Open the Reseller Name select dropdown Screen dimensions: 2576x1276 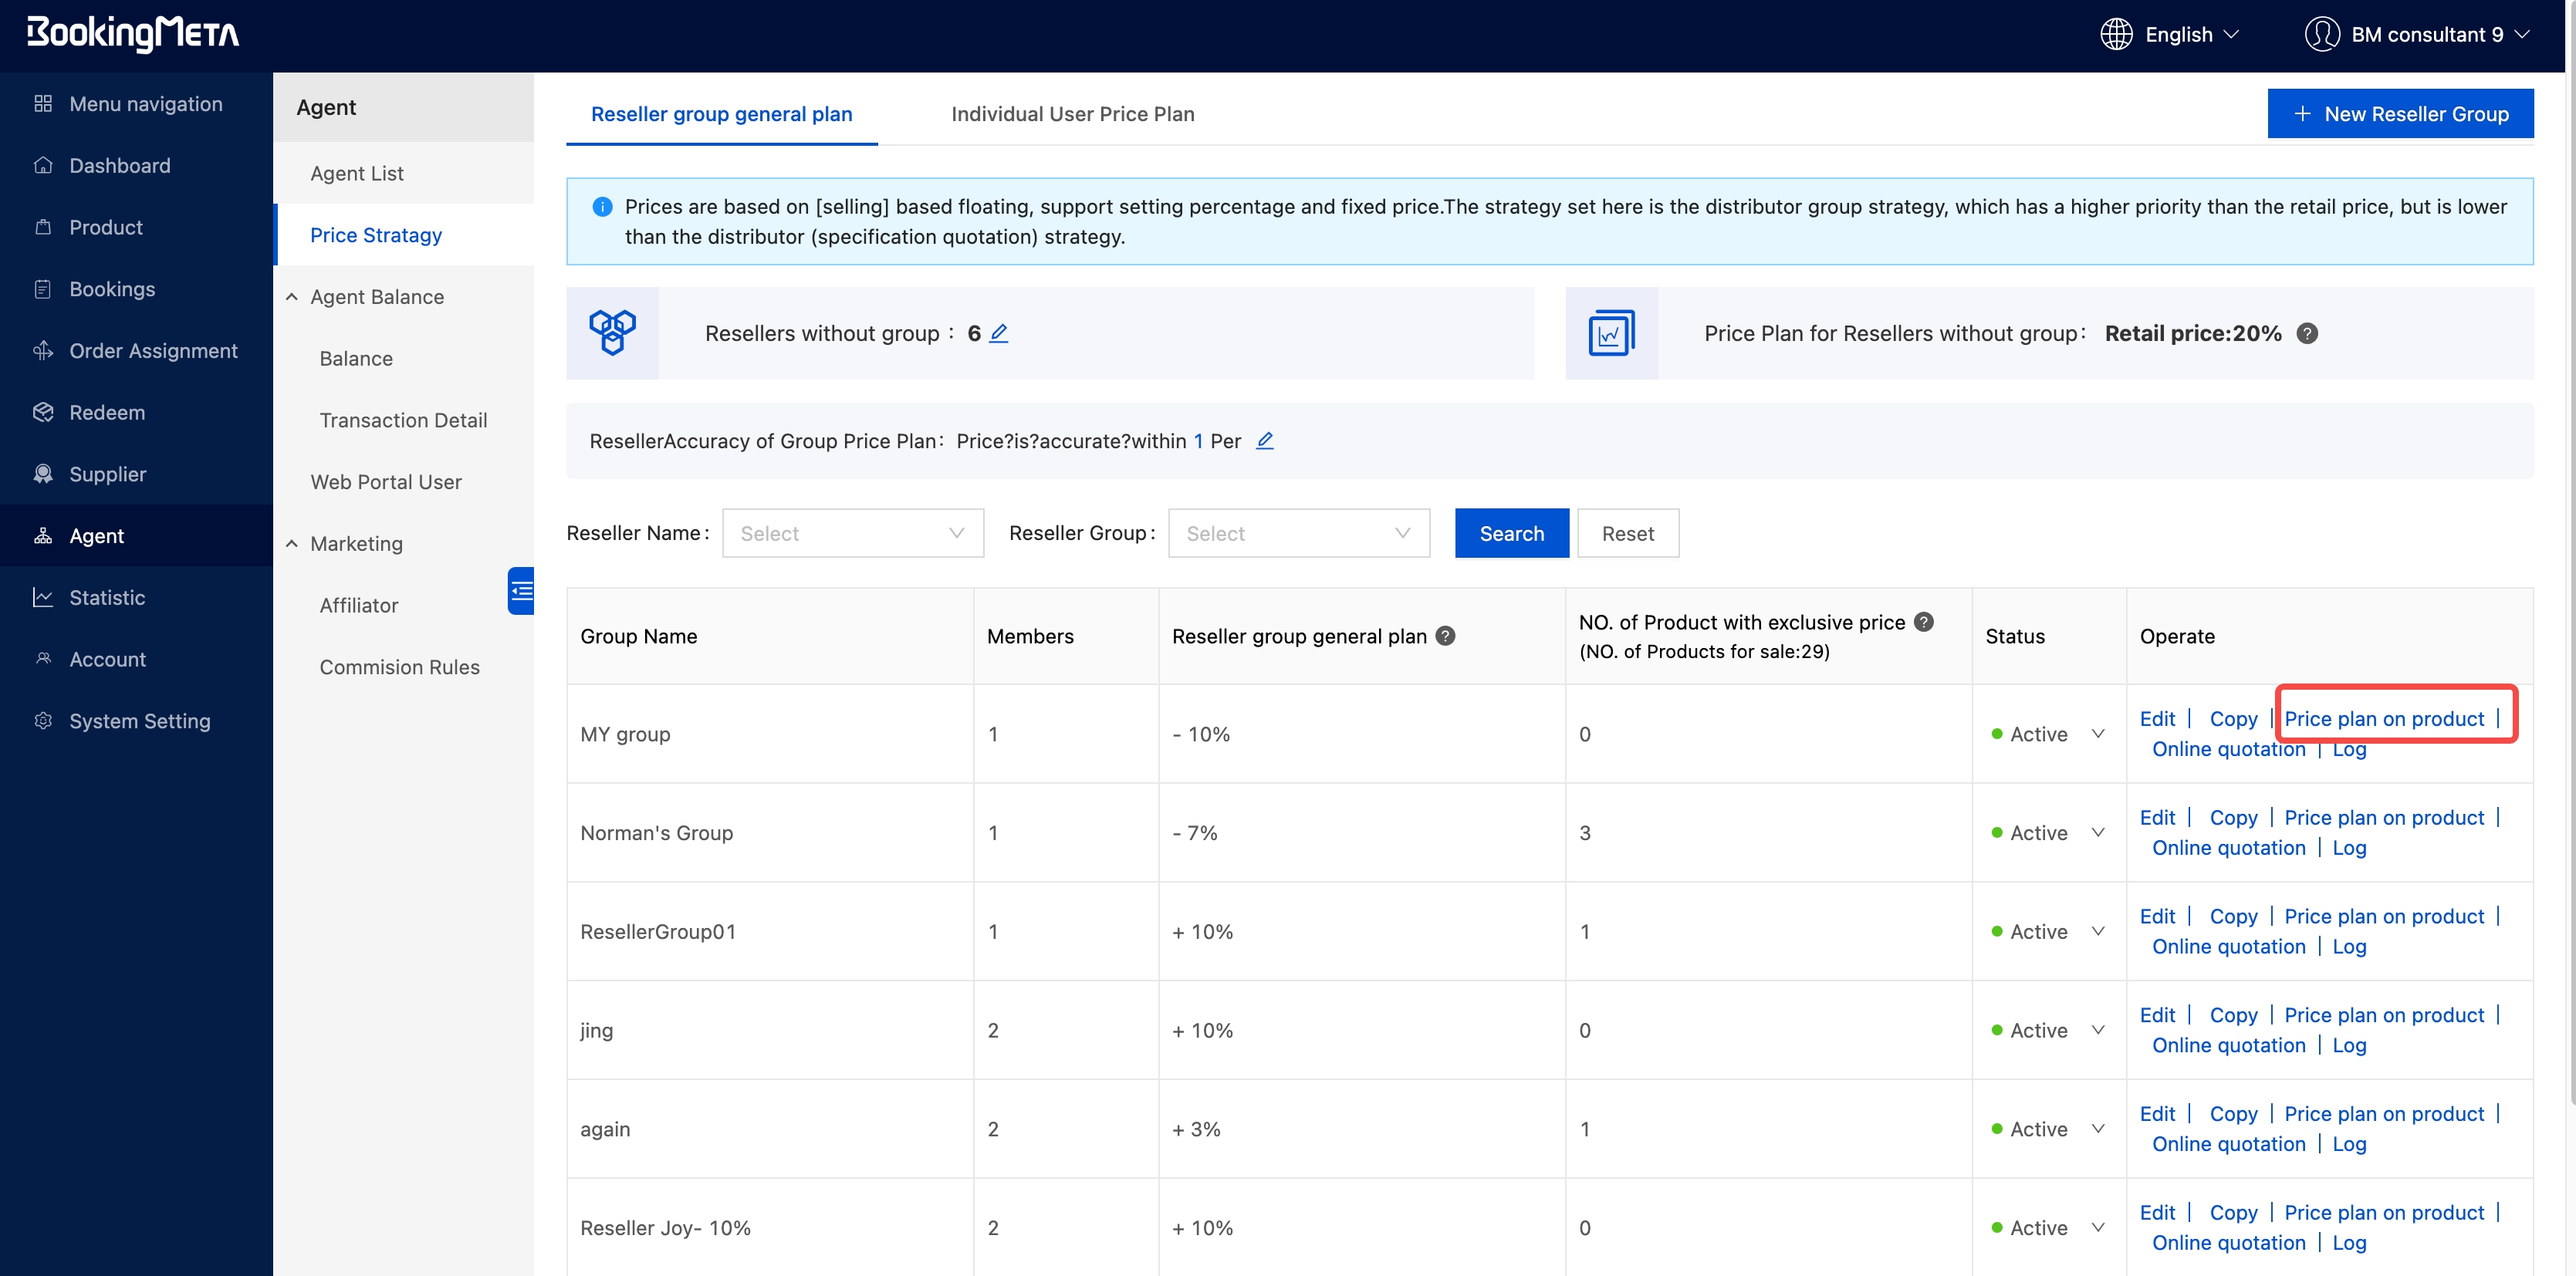pyautogui.click(x=852, y=533)
